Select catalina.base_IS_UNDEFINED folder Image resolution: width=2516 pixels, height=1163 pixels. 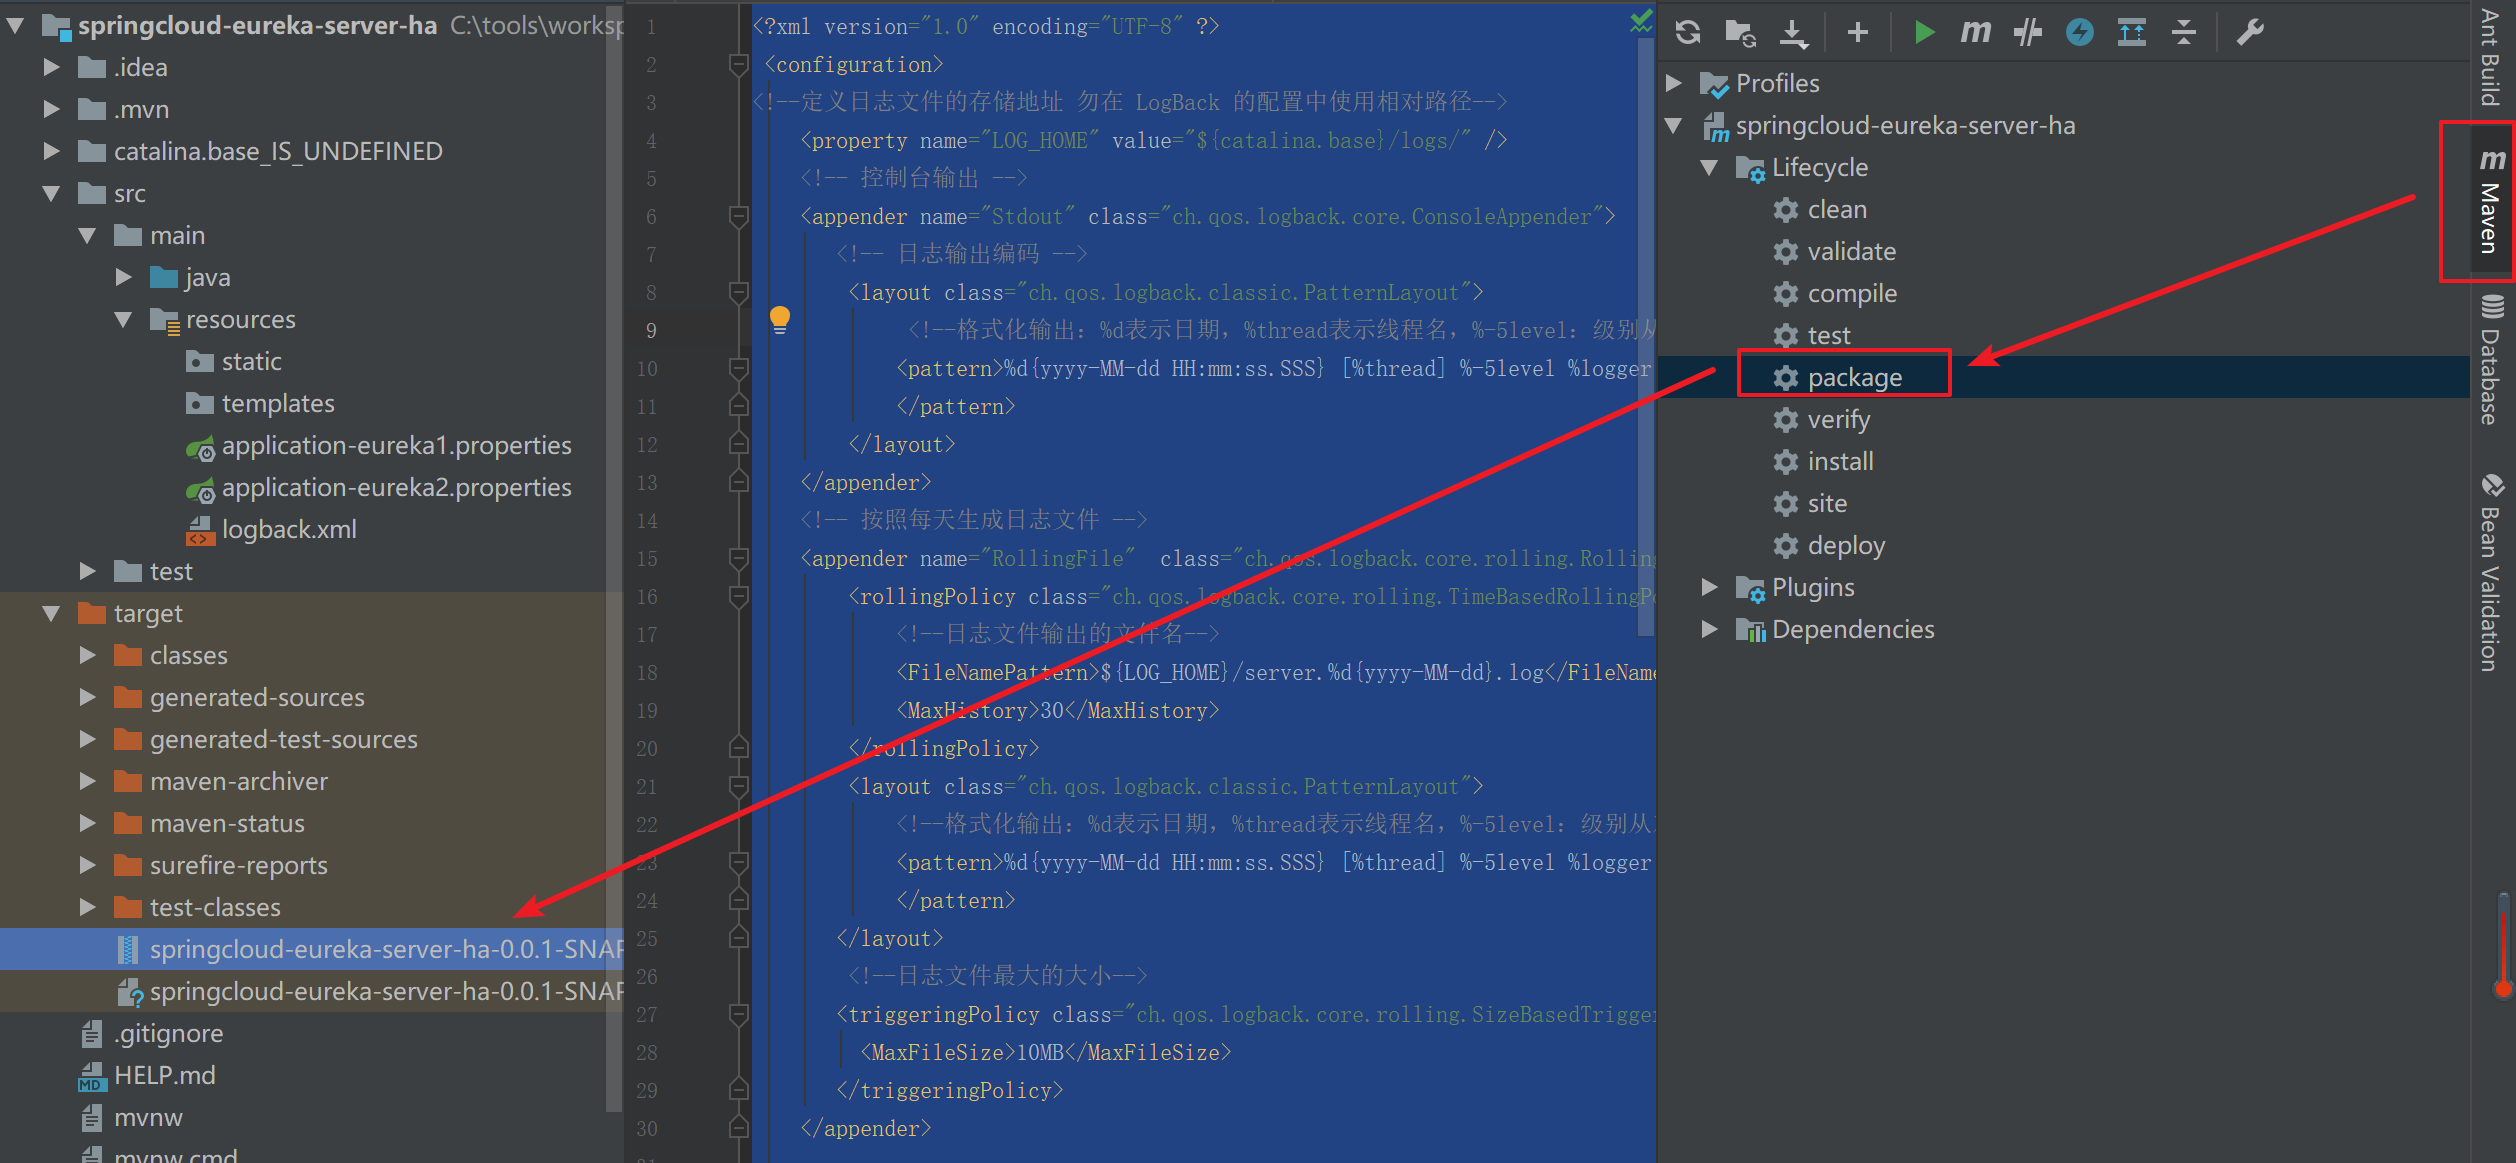(260, 151)
